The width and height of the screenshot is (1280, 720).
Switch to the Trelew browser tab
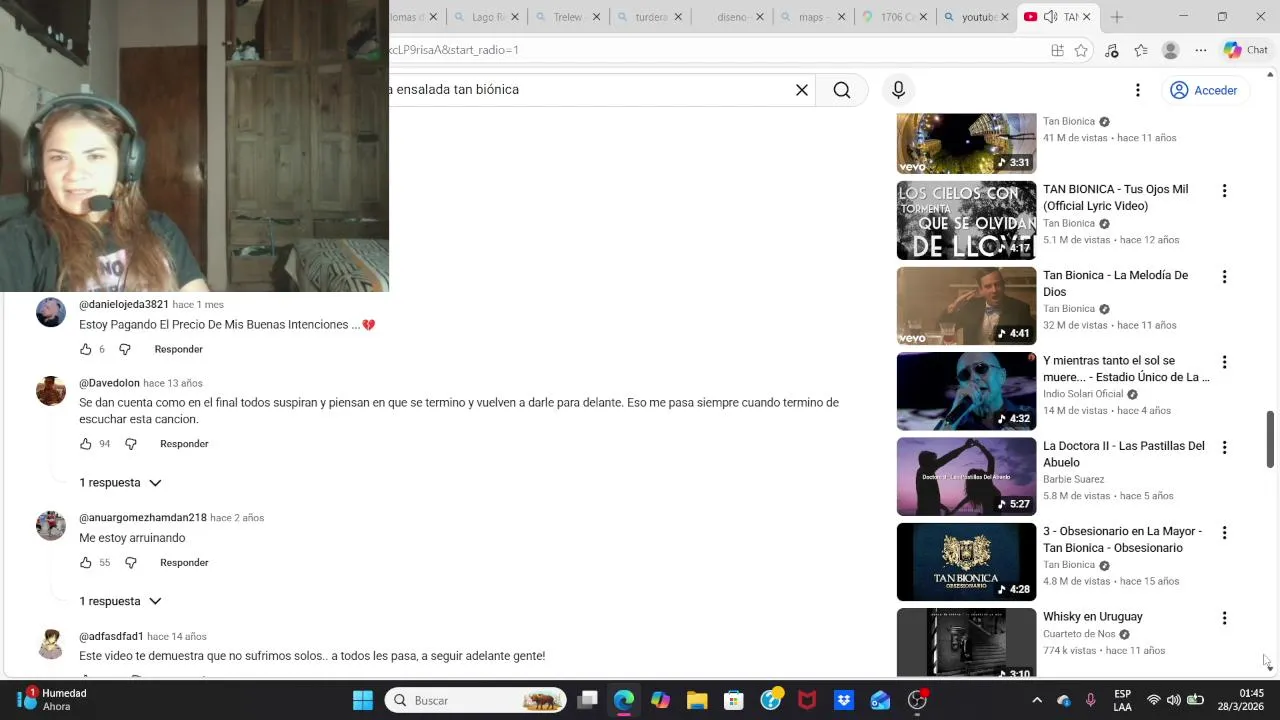point(567,17)
